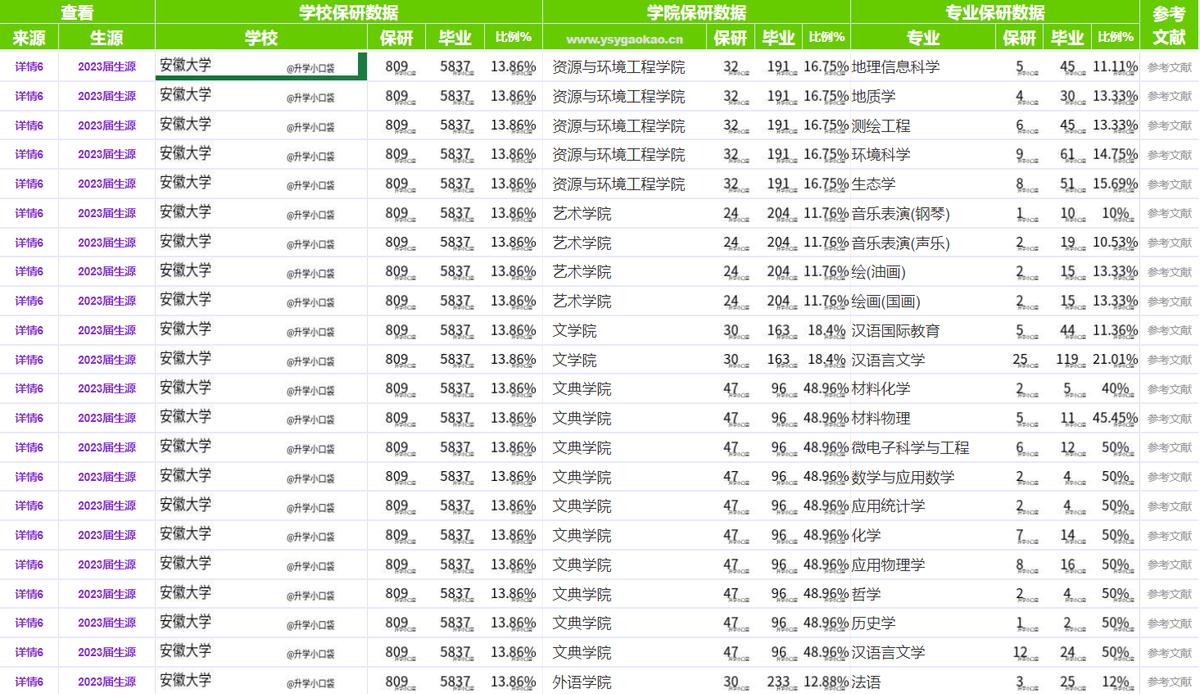Click the 学校保研数据 group header
Viewport: 1200px width, 694px height.
347,12
